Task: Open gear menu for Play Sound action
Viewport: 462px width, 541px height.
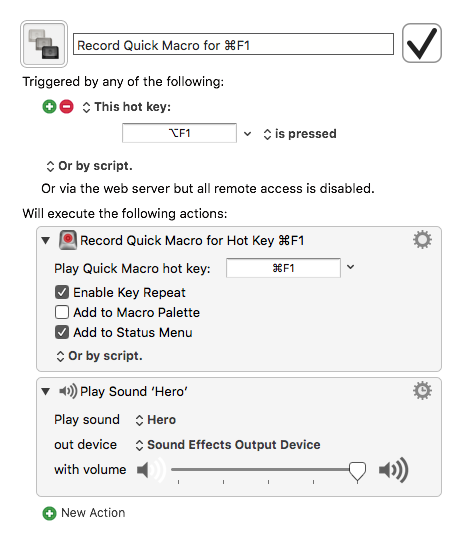Action: [x=422, y=391]
